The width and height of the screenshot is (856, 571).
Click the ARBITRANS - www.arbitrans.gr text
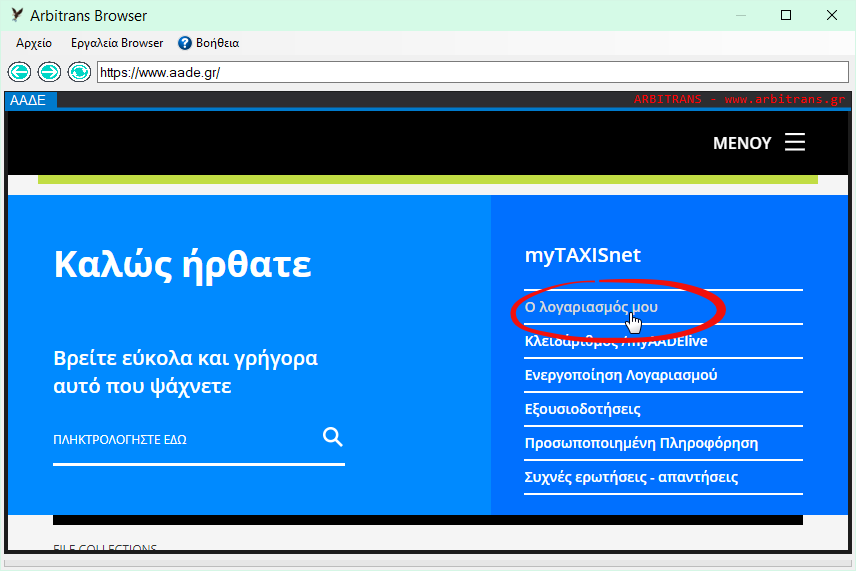tap(739, 99)
